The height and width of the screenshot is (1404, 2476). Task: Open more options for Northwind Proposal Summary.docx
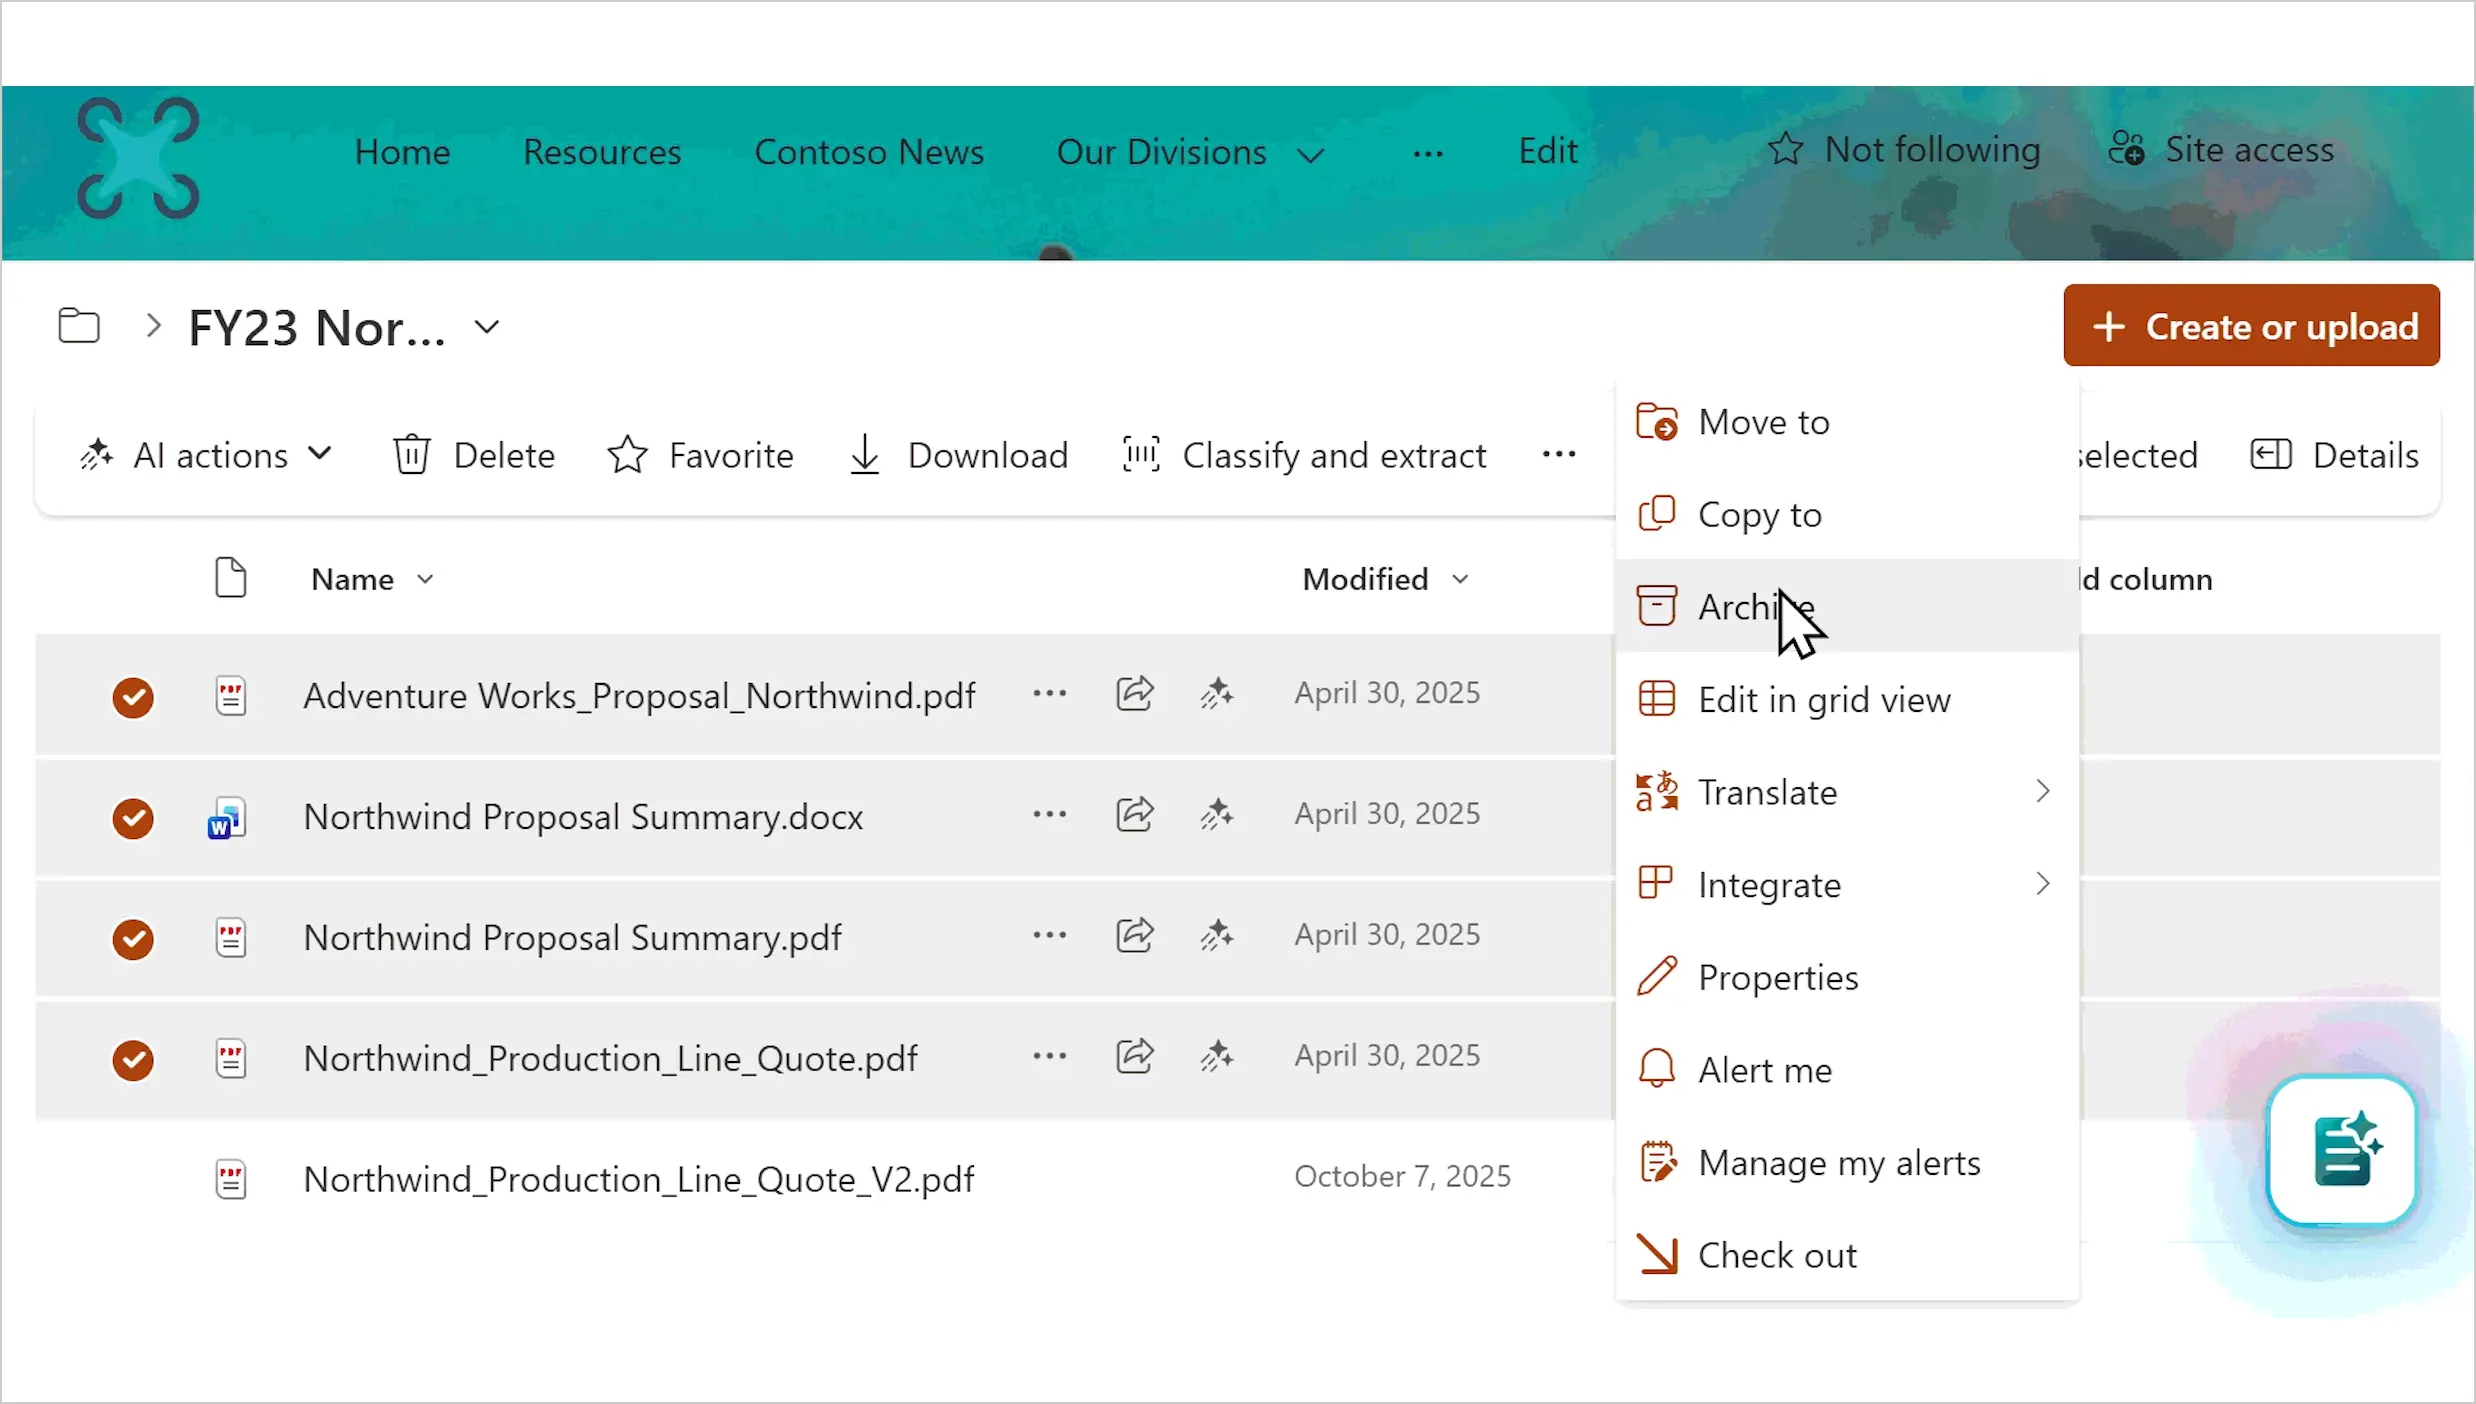pyautogui.click(x=1048, y=814)
